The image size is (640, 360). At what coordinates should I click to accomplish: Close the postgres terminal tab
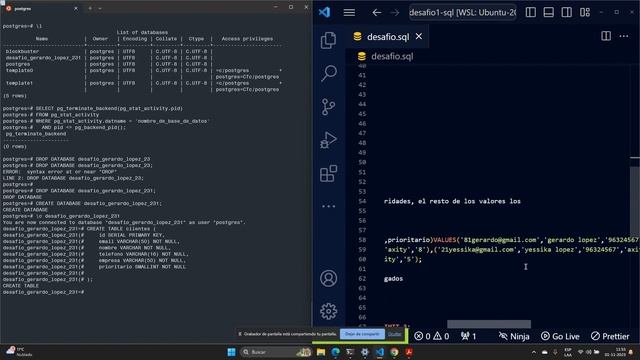click(x=76, y=8)
